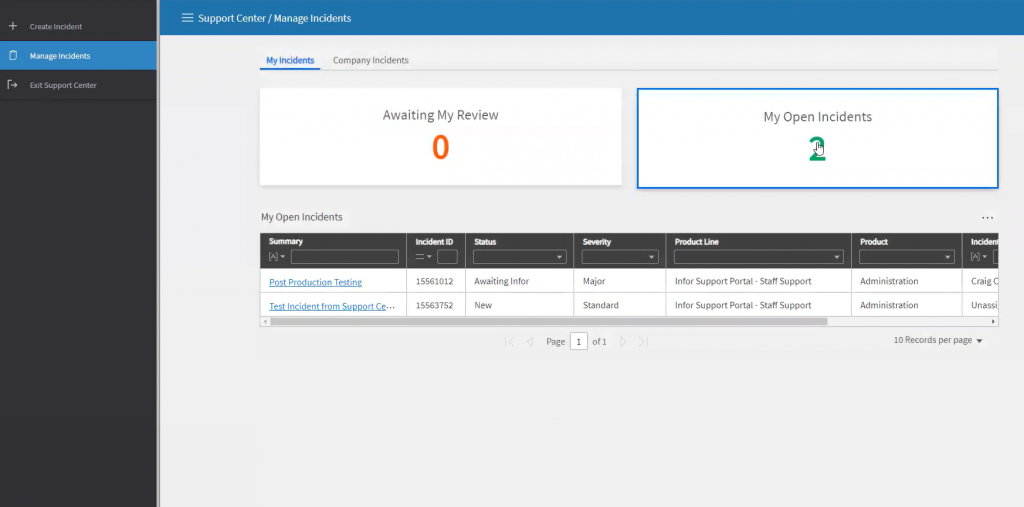
Task: Click the horizontal scrollbar under the table
Action: pyautogui.click(x=548, y=322)
